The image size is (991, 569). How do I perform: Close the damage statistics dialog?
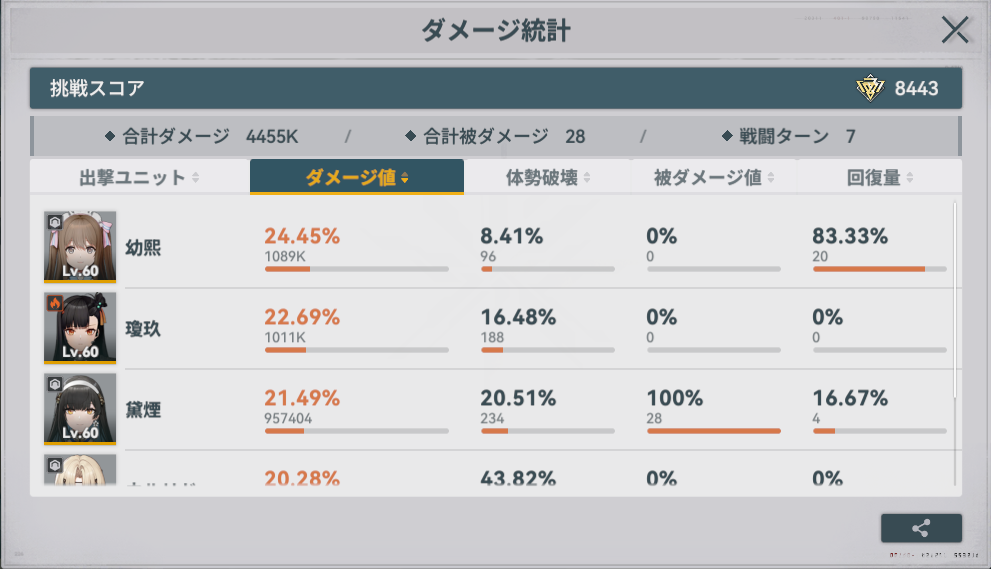coord(955,30)
